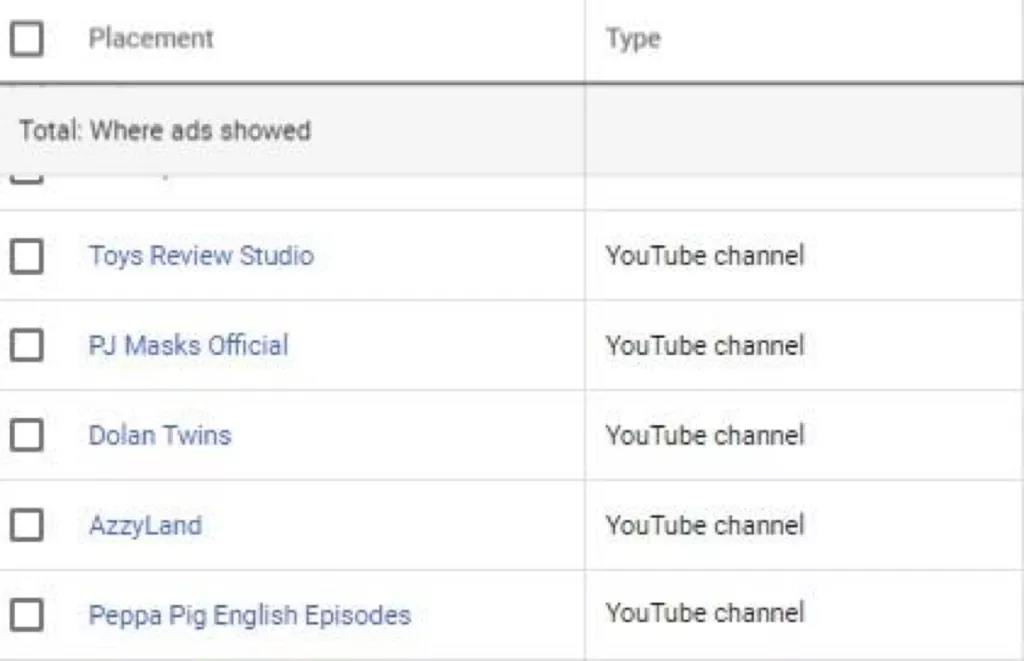
Task: Tick the select-all checkbox beside Placement header
Action: point(27,39)
